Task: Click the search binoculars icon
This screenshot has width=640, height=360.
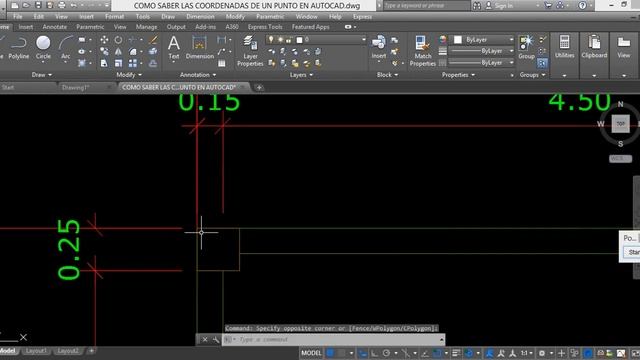Action: pyautogui.click(x=477, y=6)
